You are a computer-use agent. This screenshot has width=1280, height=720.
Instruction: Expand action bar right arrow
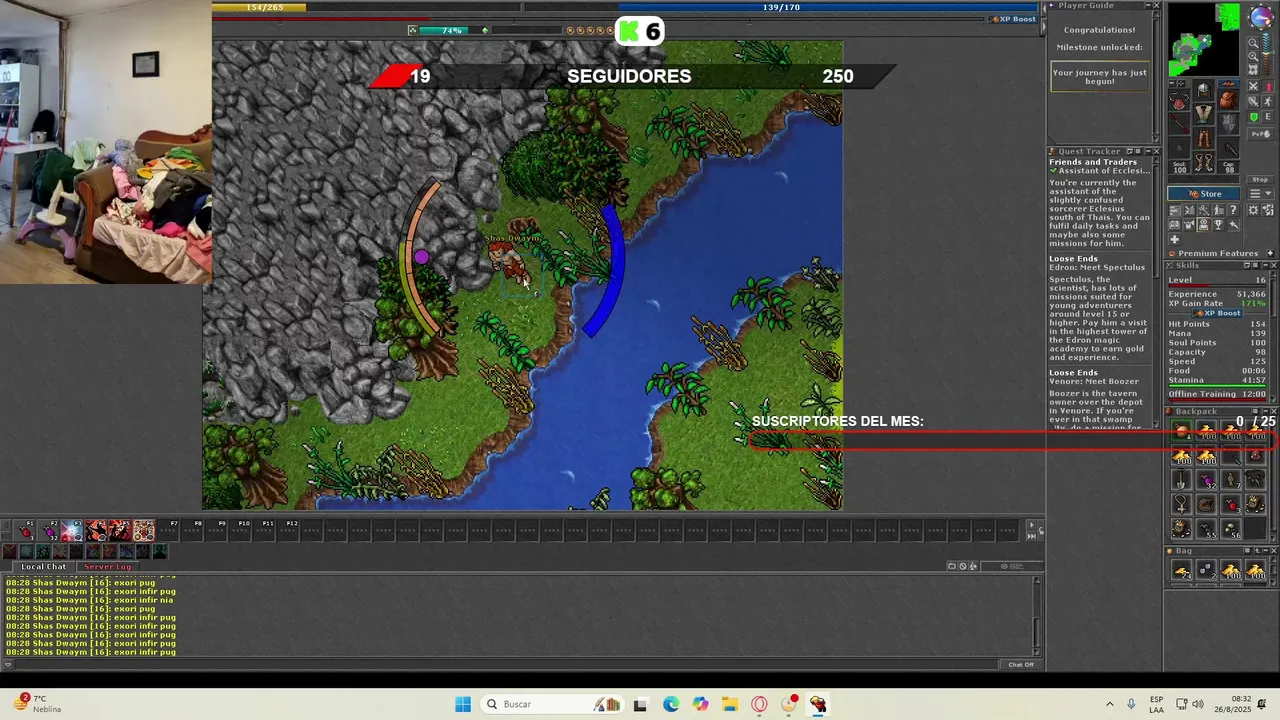coord(1031,524)
